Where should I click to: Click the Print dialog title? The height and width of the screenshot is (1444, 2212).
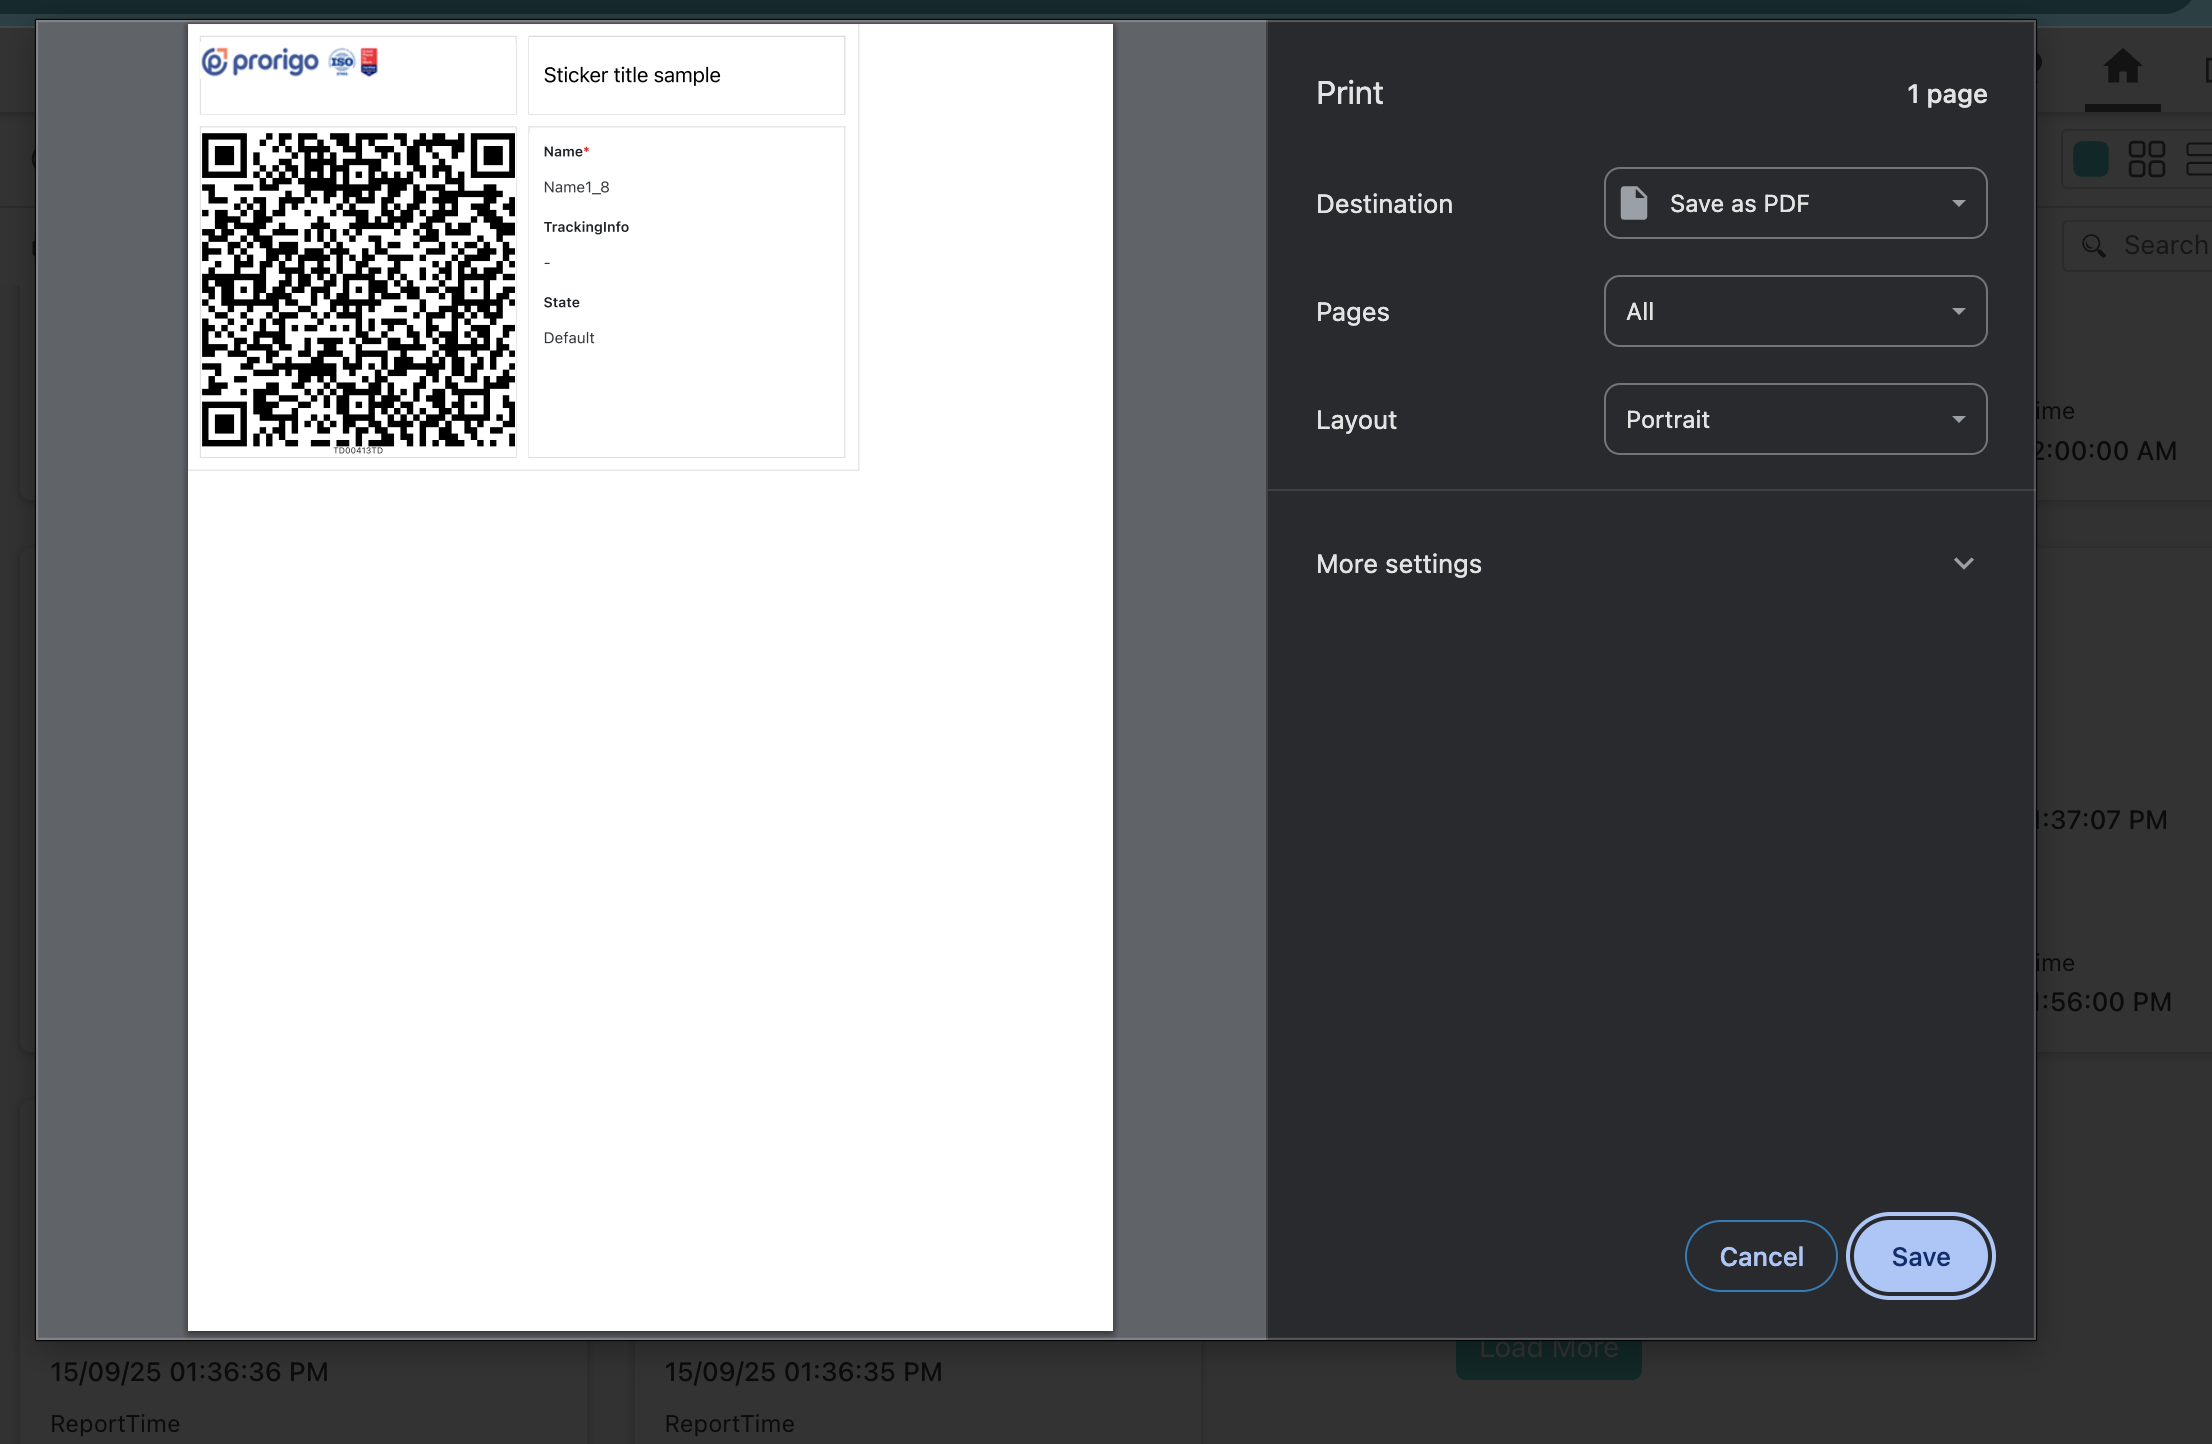tap(1349, 93)
